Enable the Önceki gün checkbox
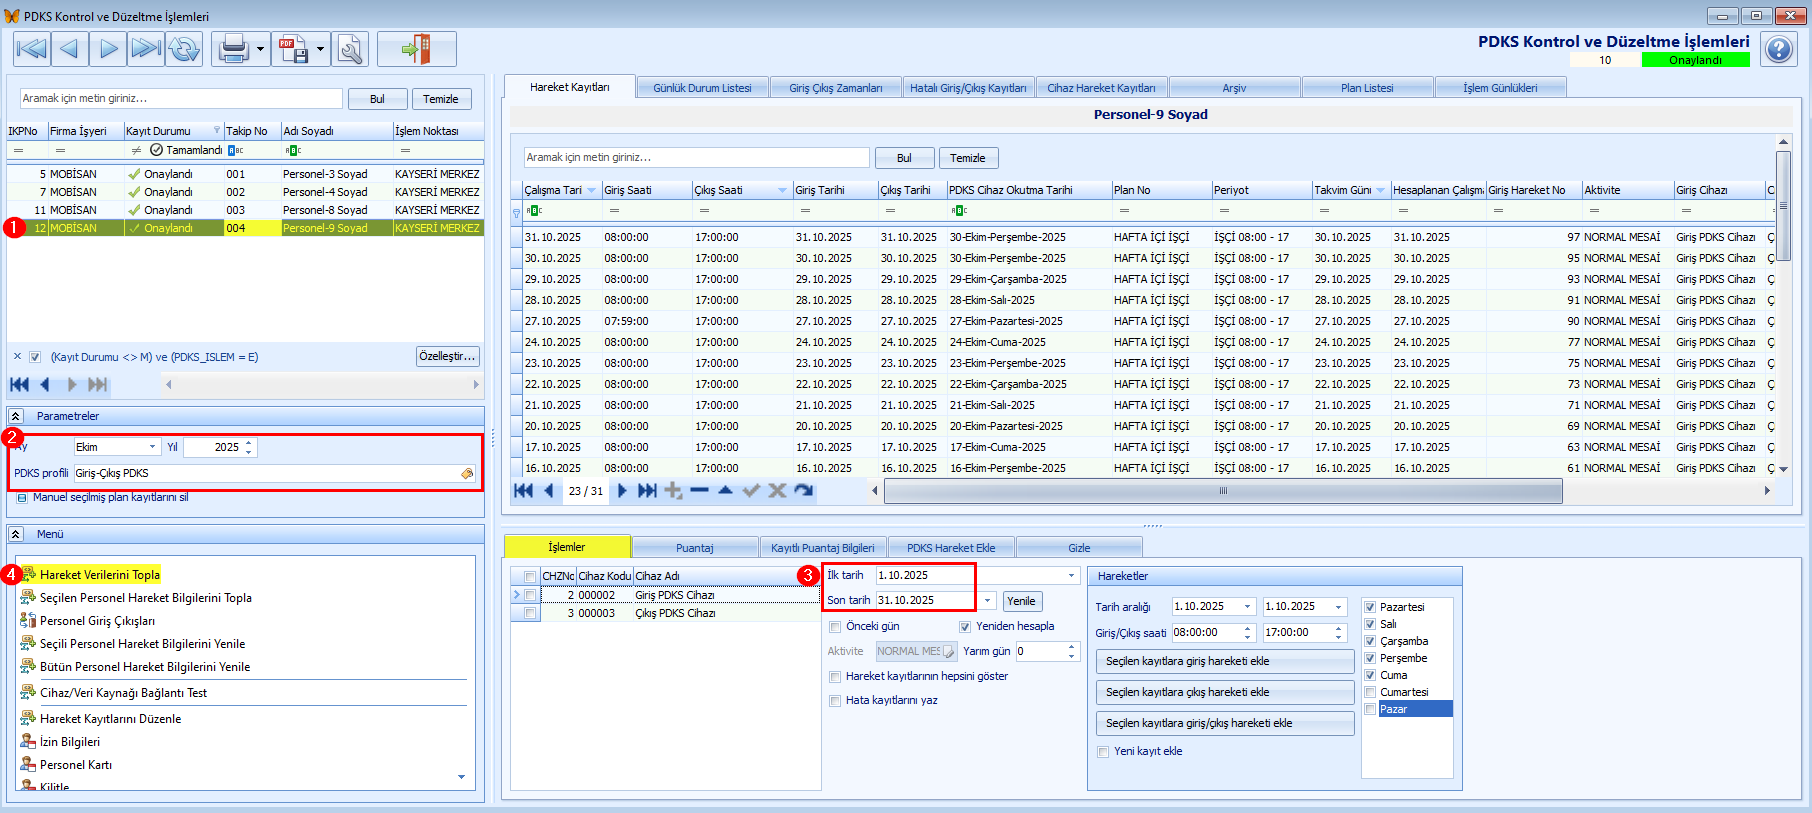Screen dimensions: 1812x813 click(x=835, y=627)
